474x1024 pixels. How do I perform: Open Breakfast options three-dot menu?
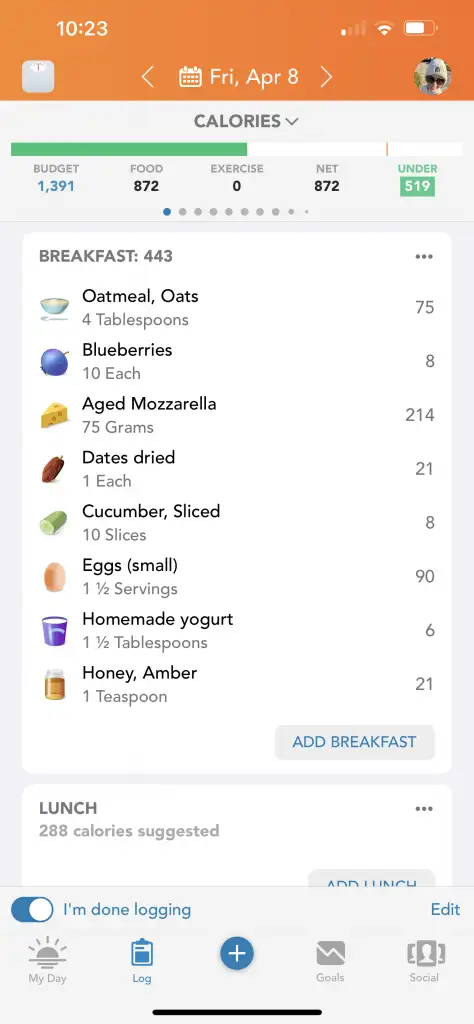424,256
